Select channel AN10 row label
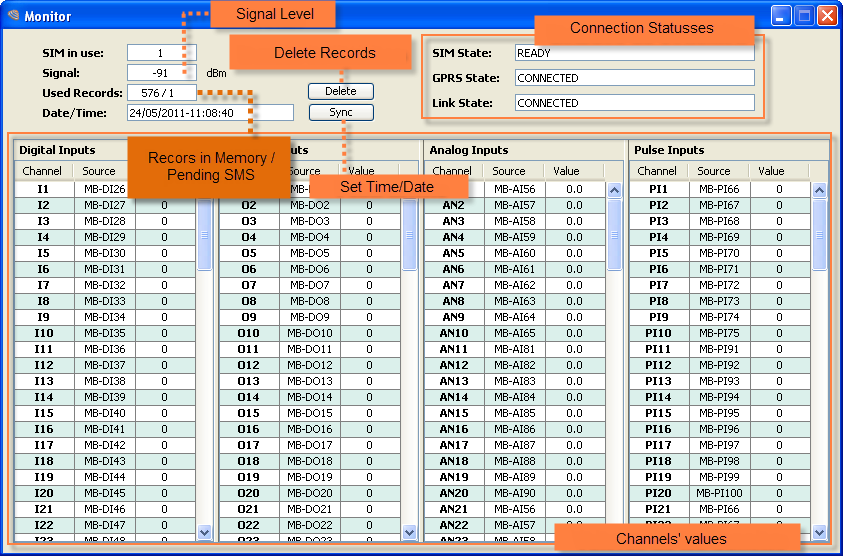843x556 pixels. (x=454, y=333)
